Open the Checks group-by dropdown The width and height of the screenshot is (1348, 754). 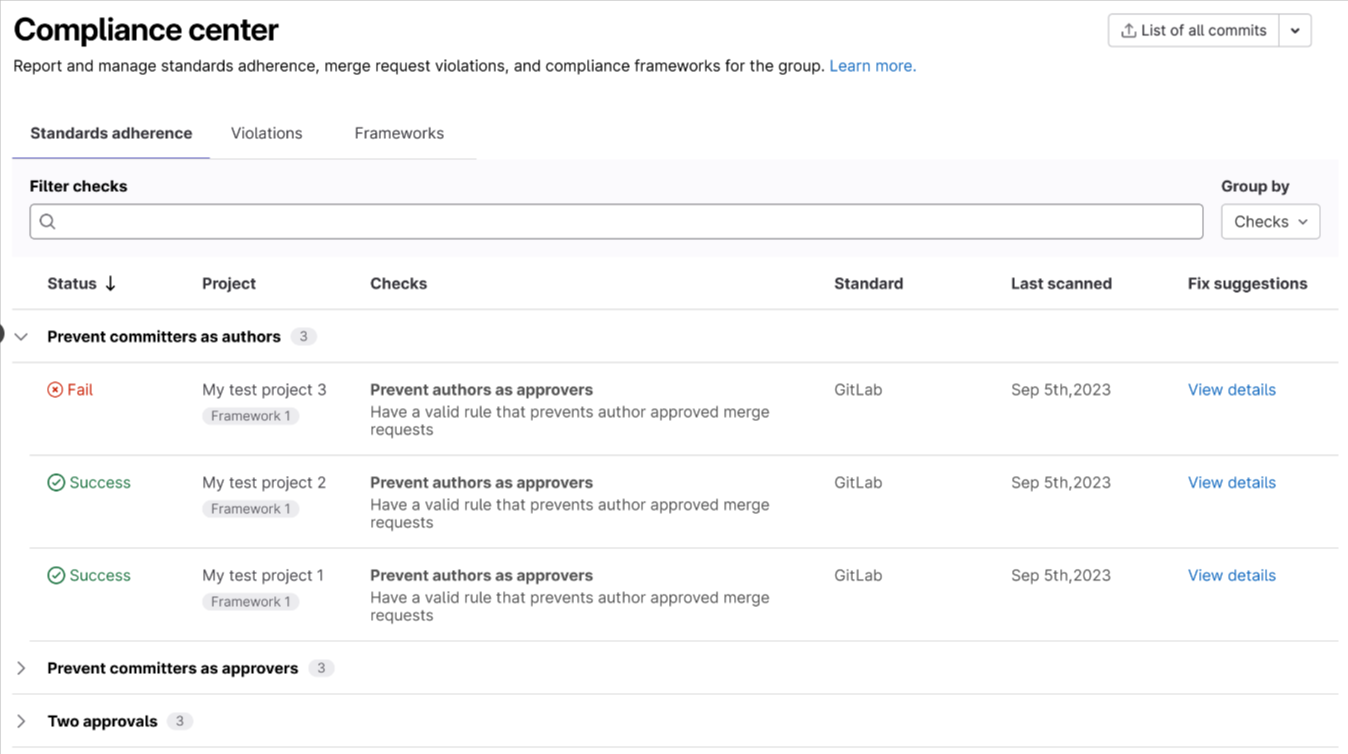(x=1270, y=221)
